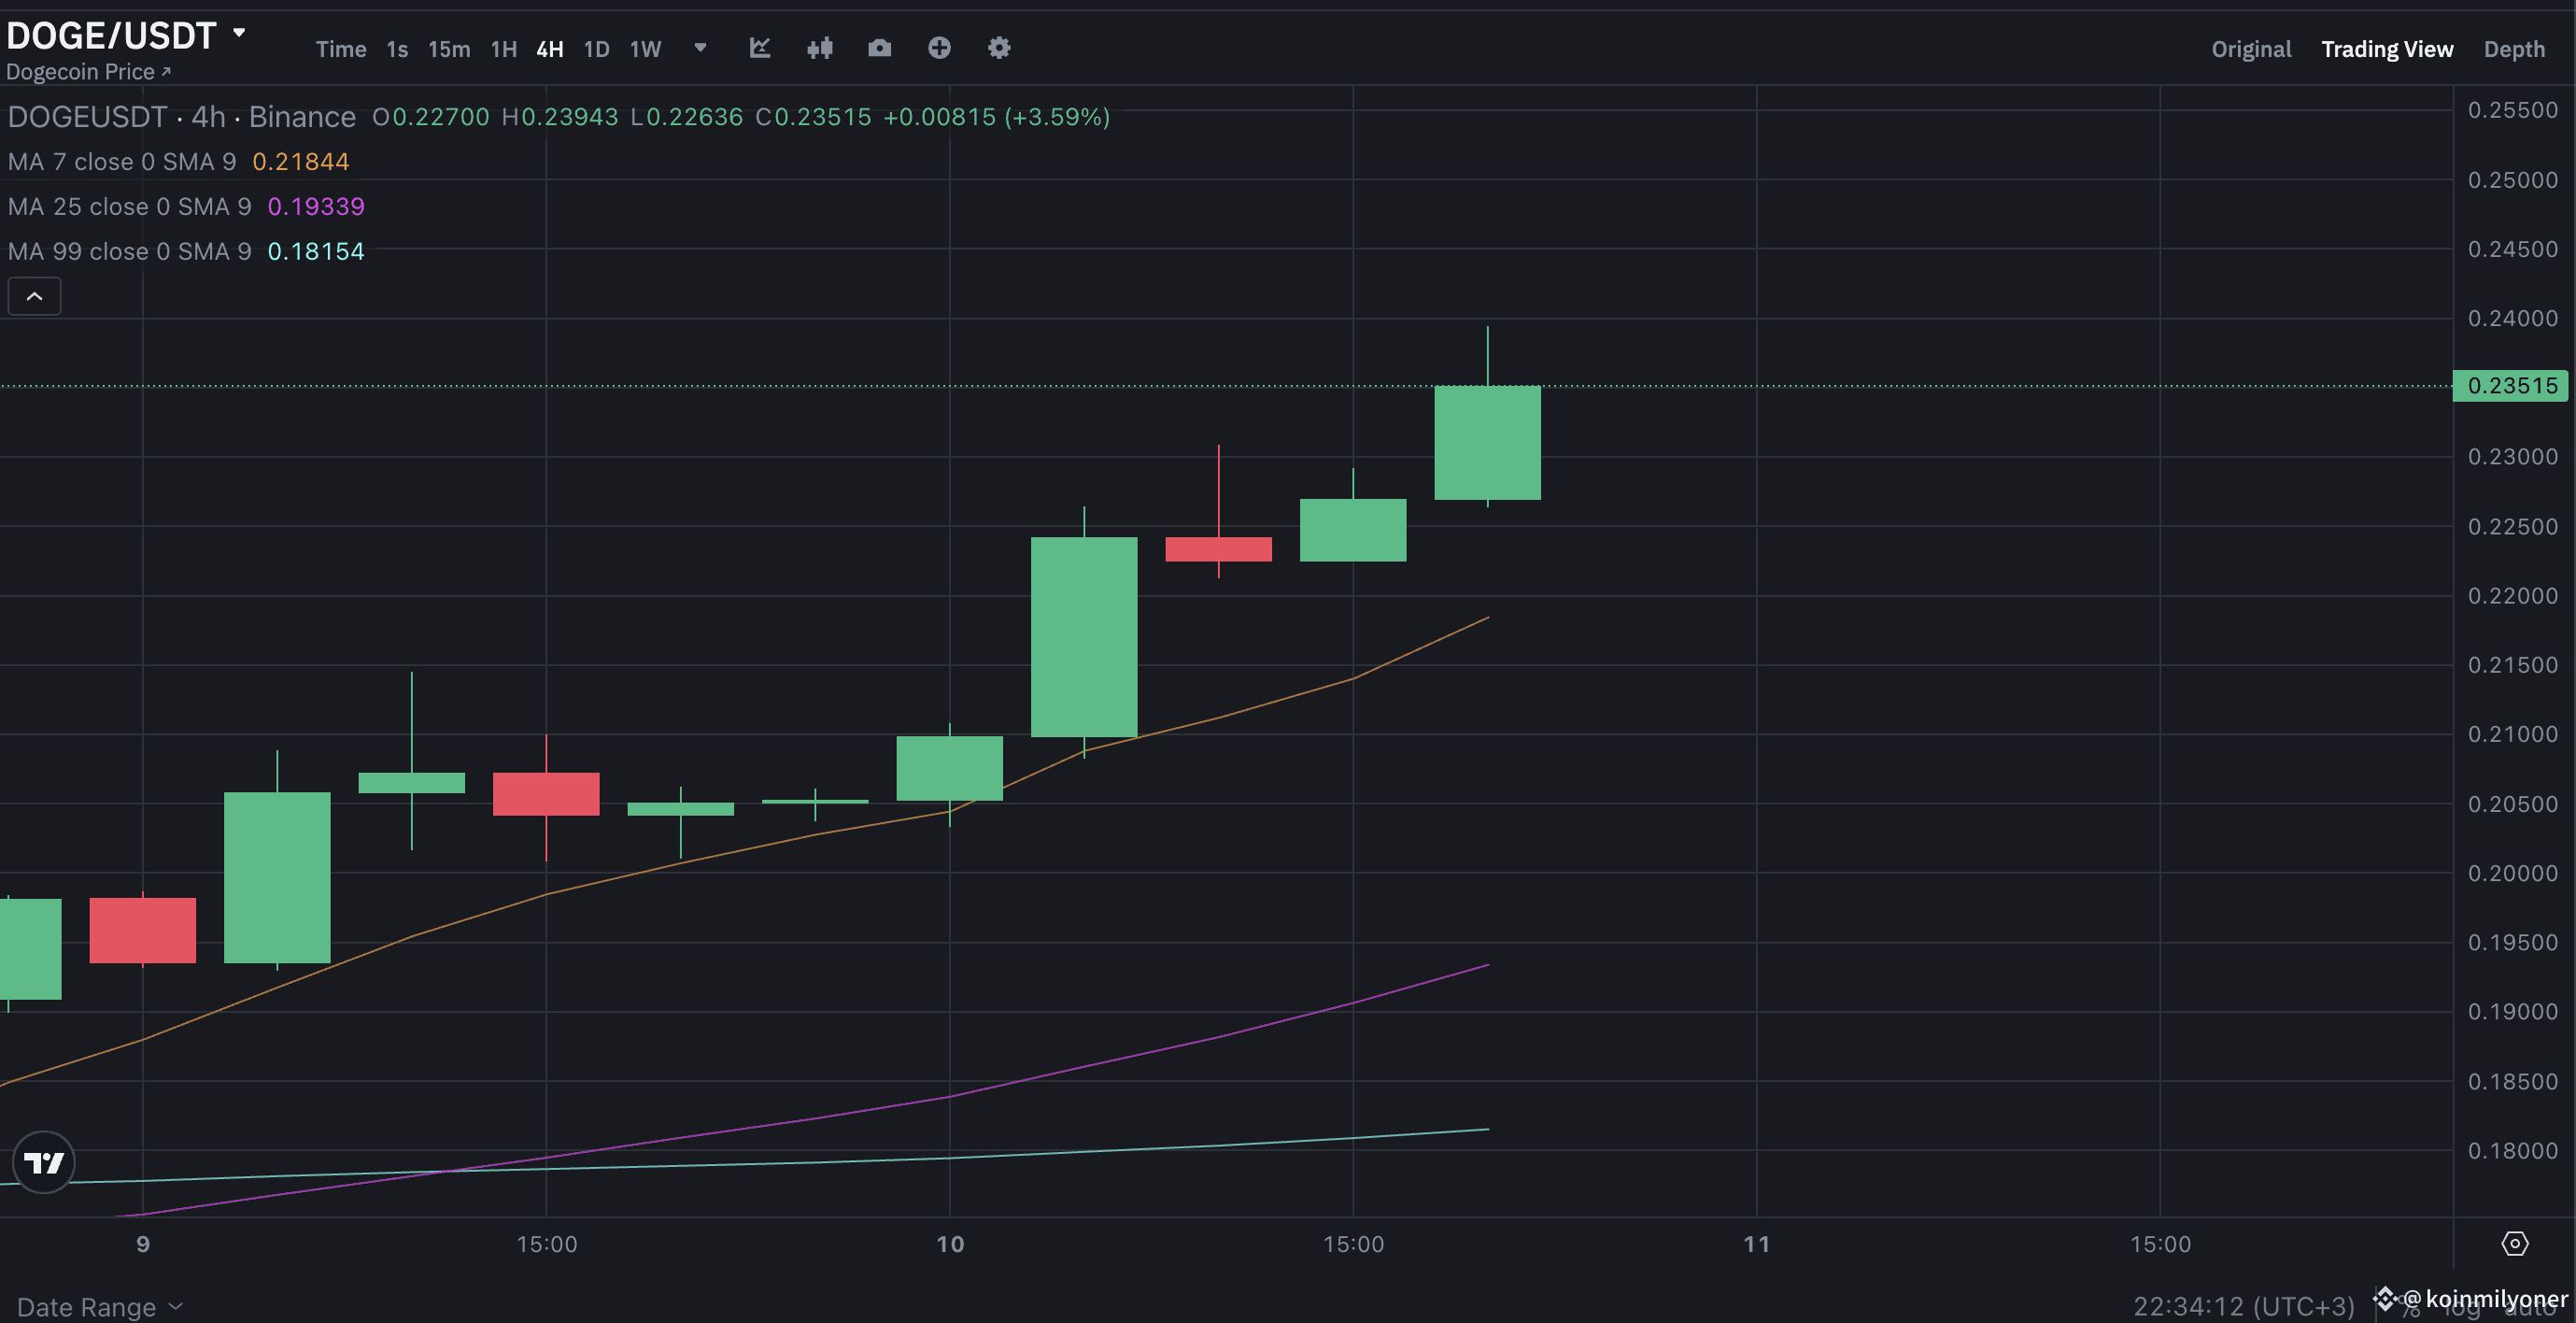The image size is (2576, 1323).
Task: Click the Binance logo near the watermark
Action: [x=2387, y=1301]
